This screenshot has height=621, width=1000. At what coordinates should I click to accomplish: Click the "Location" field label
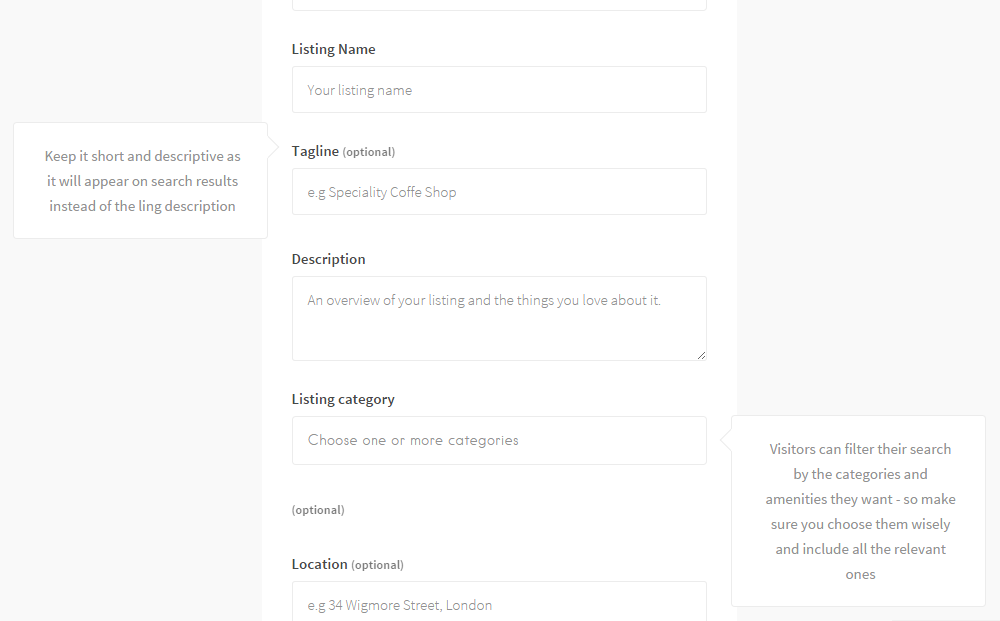click(319, 564)
